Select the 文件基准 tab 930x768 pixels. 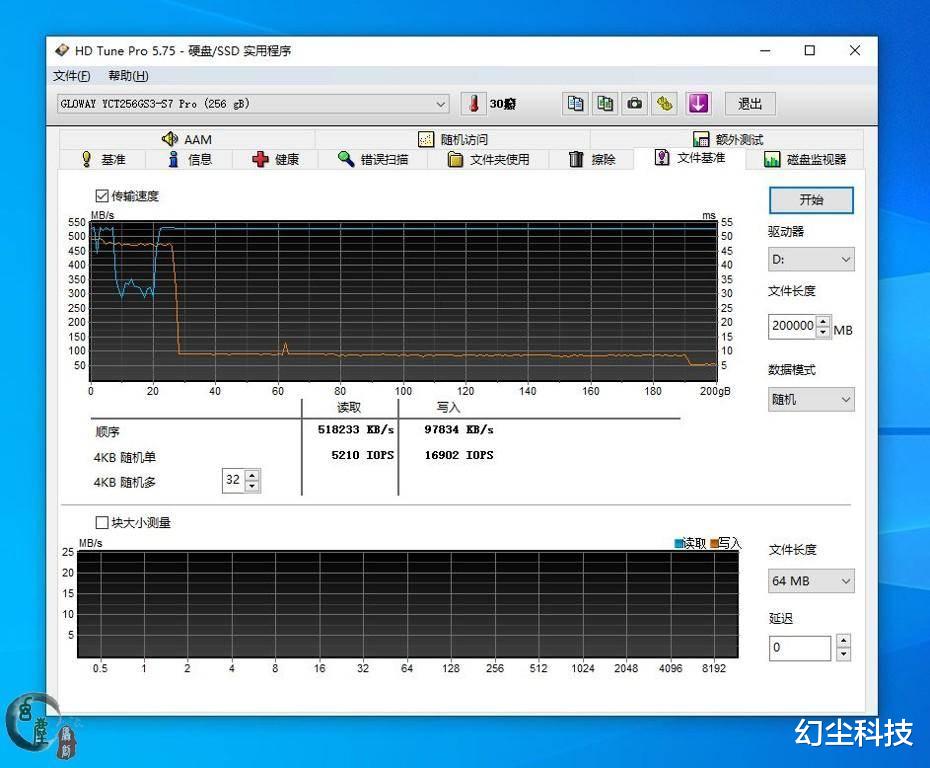[x=690, y=158]
